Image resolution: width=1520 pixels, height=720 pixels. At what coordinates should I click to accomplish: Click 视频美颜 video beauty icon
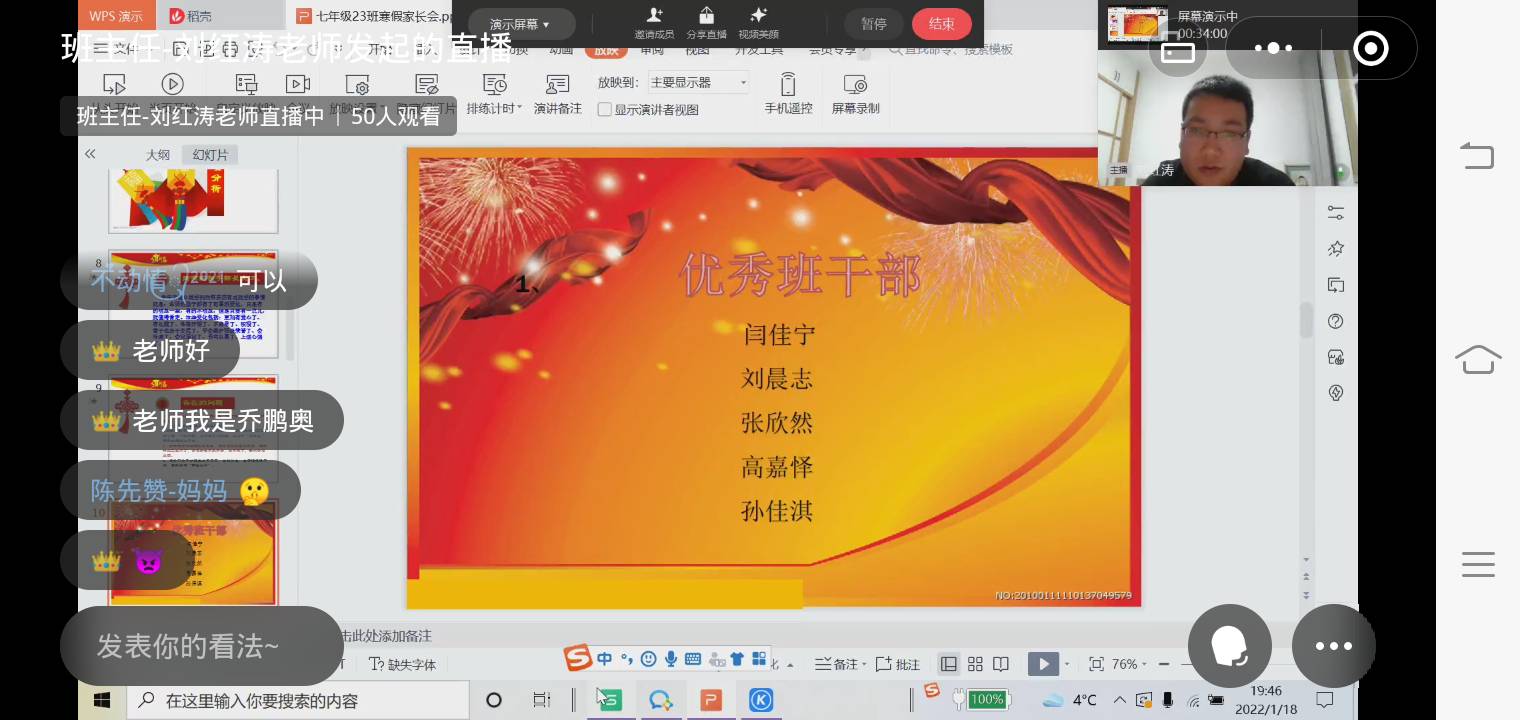pyautogui.click(x=758, y=23)
